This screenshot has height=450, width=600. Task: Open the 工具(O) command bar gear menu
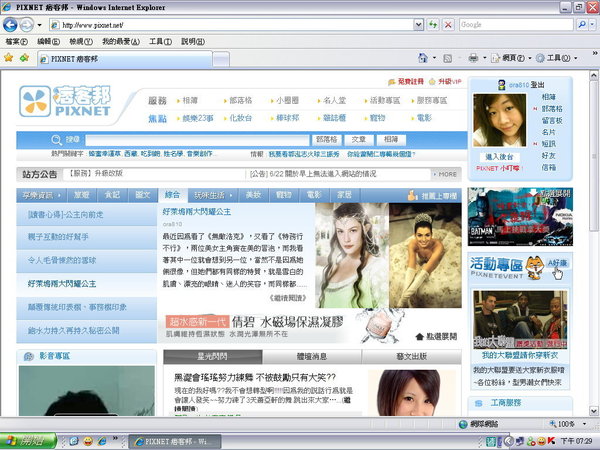(556, 58)
